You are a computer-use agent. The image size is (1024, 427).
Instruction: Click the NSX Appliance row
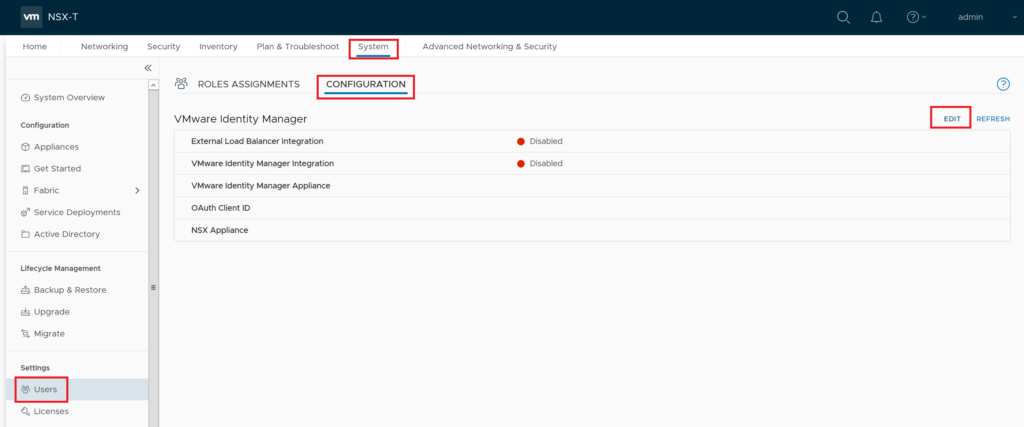592,230
